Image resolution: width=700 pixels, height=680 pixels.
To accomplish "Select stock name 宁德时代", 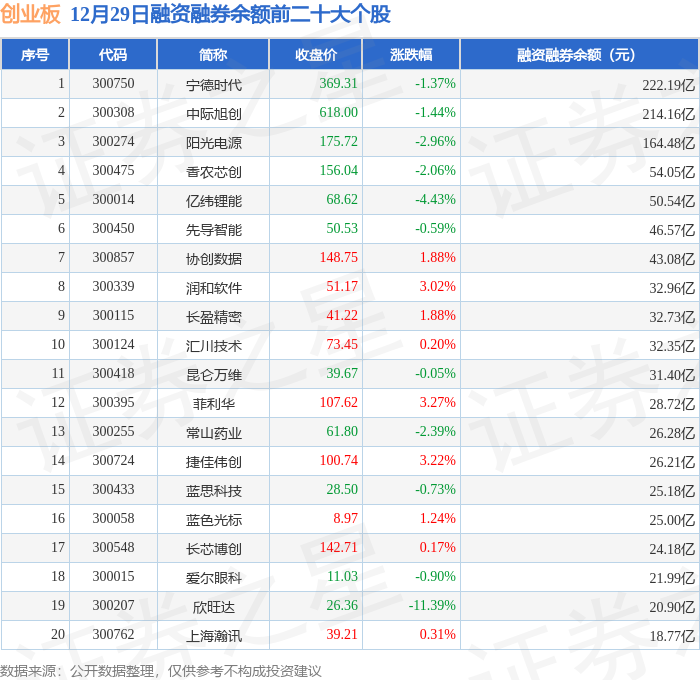I will (214, 85).
